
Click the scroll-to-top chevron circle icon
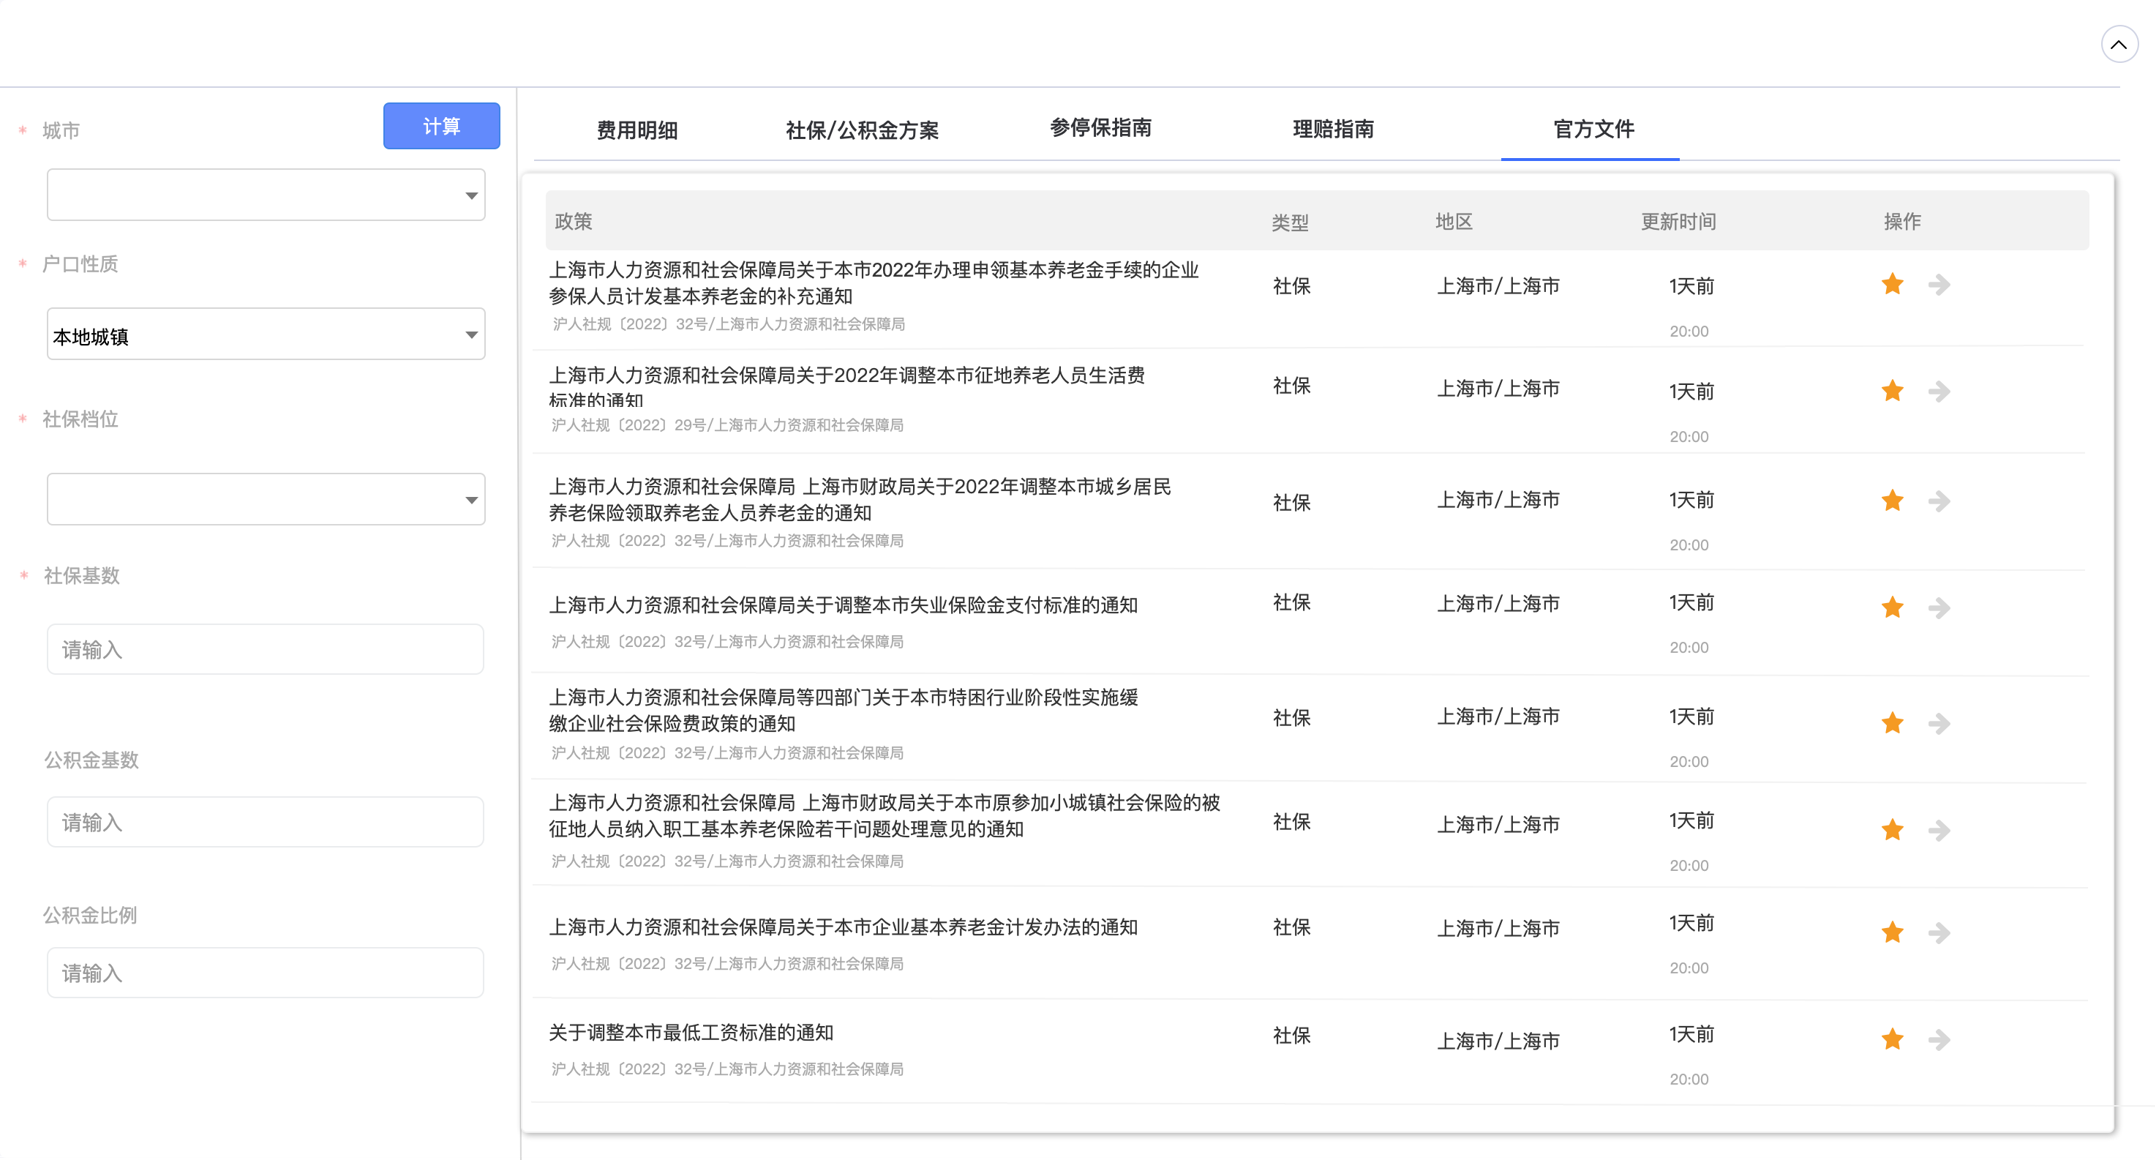point(2118,45)
